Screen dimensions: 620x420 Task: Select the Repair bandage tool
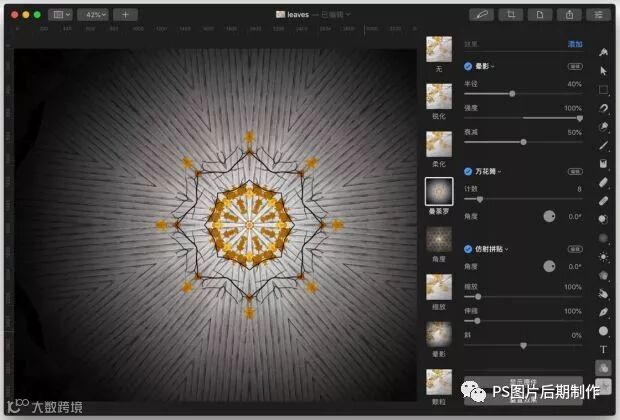[603, 201]
